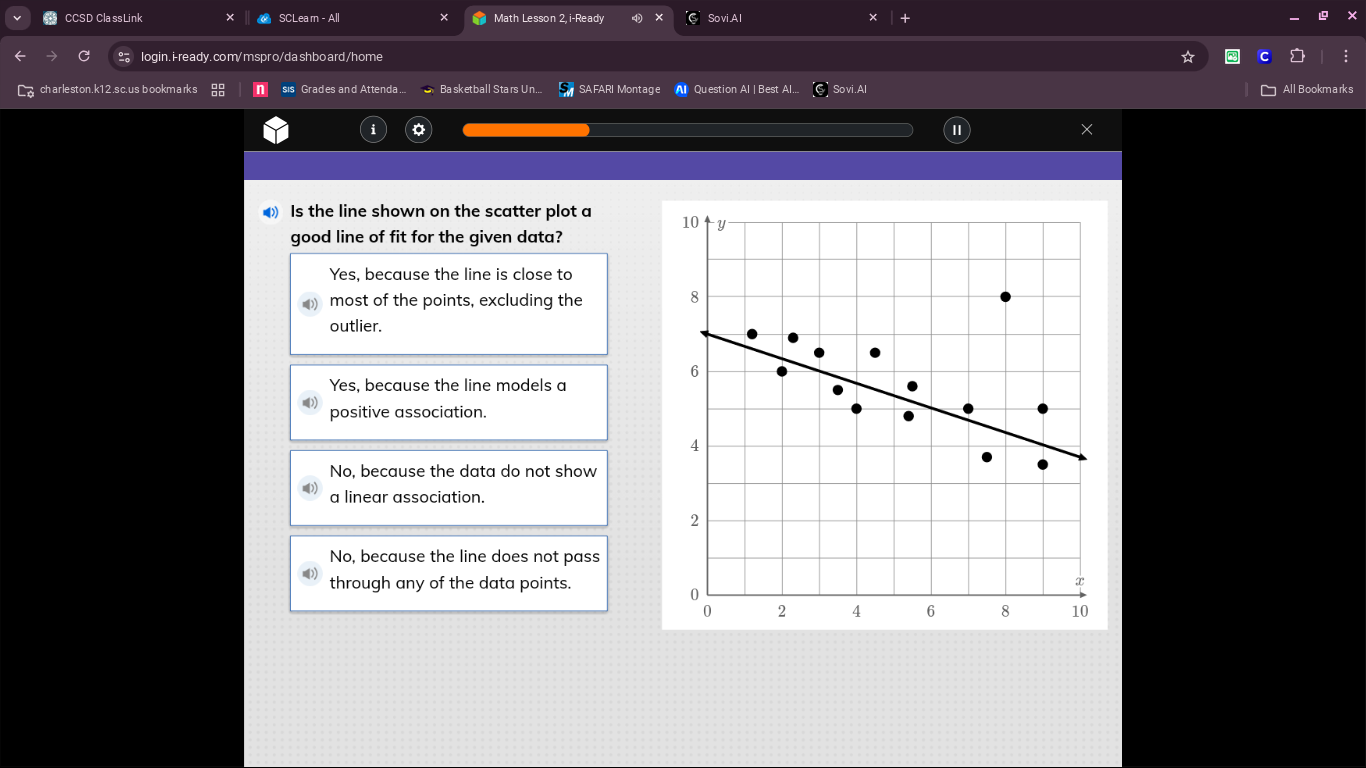Open the Chrome three-dot menu
The width and height of the screenshot is (1366, 768).
(1344, 57)
